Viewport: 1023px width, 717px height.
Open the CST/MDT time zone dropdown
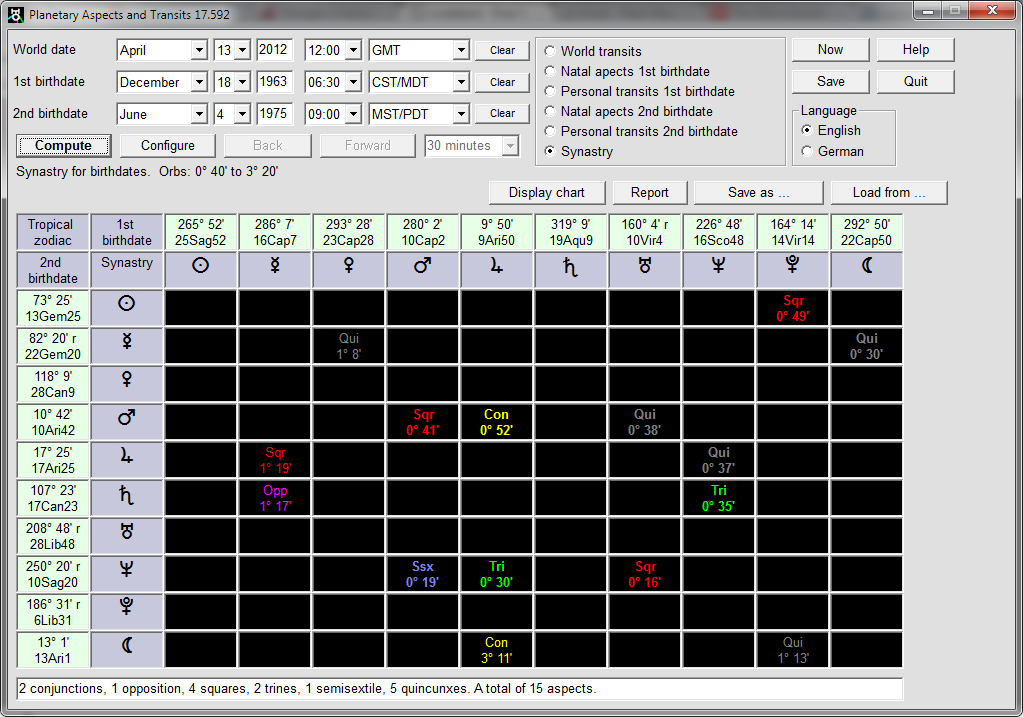click(x=461, y=82)
